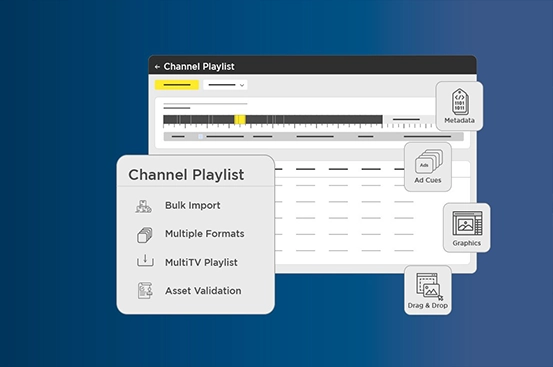Click the yellow marker on the timeline

[x=240, y=120]
